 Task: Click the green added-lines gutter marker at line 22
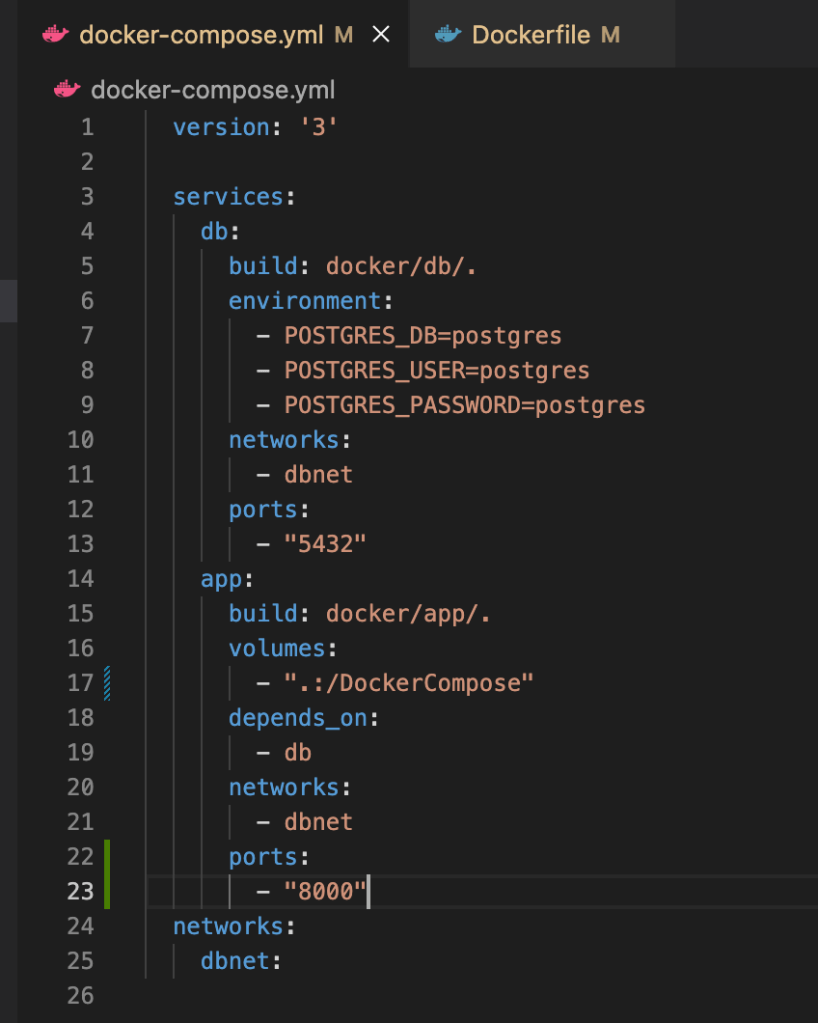[107, 857]
